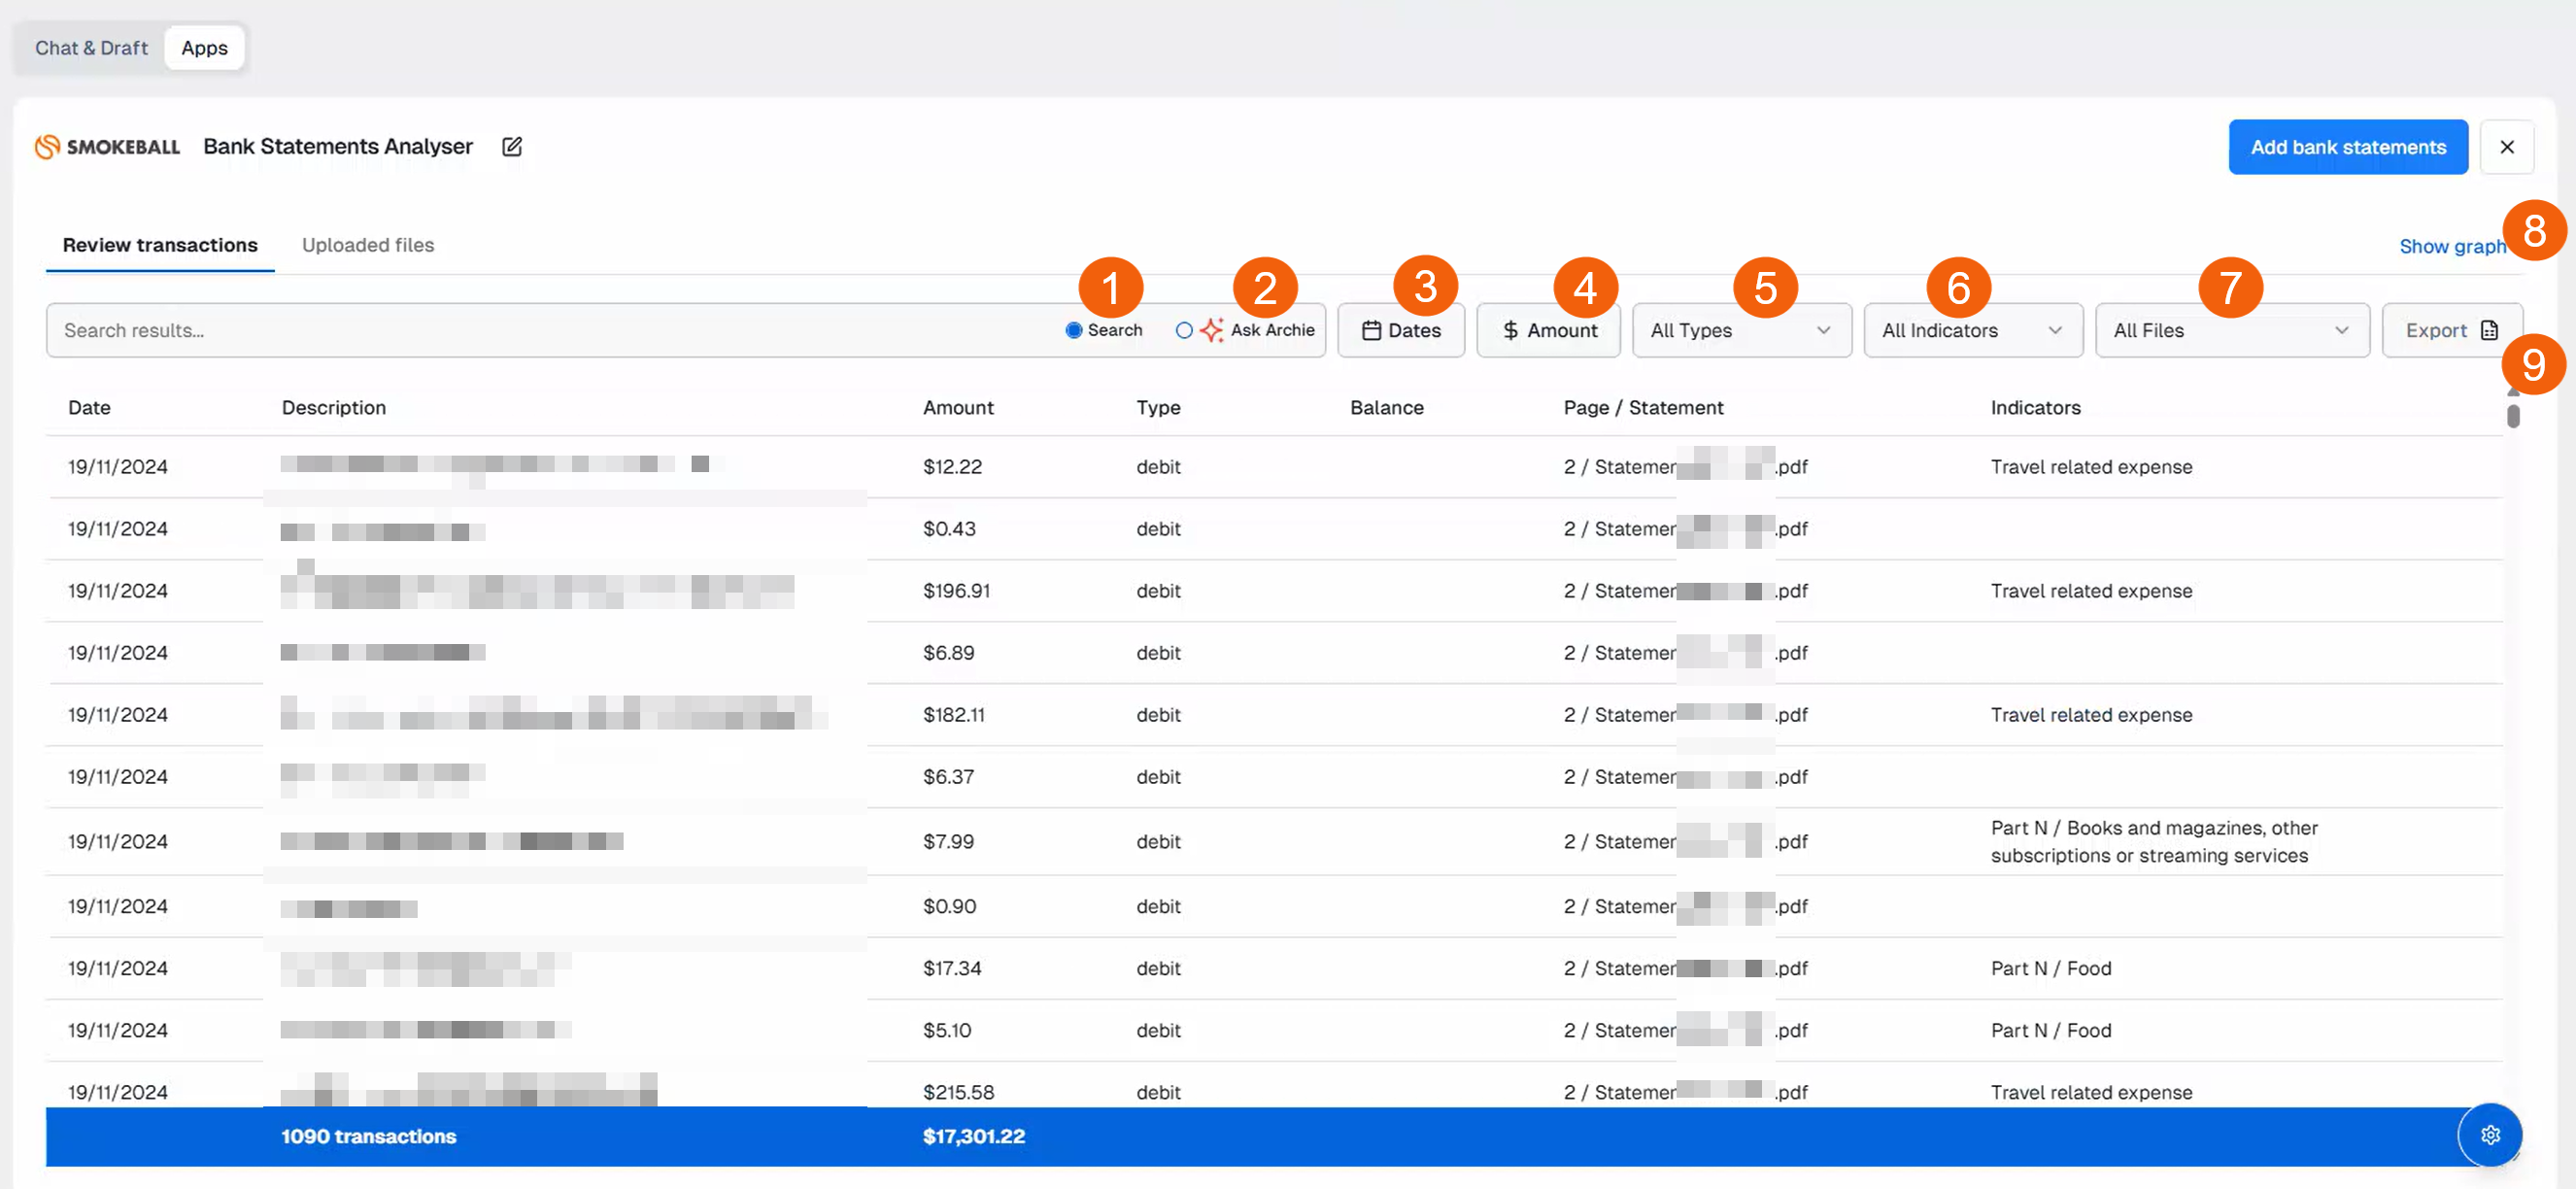Viewport: 2576px width, 1189px height.
Task: Click the Bank Statements Analyser title
Action: (338, 147)
